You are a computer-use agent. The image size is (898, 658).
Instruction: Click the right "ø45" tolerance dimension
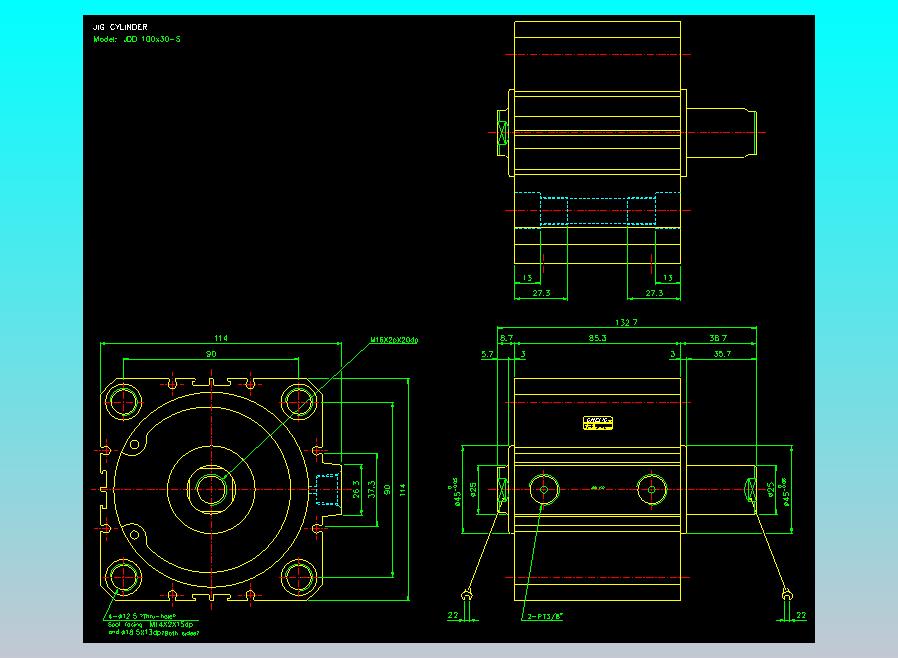[785, 492]
